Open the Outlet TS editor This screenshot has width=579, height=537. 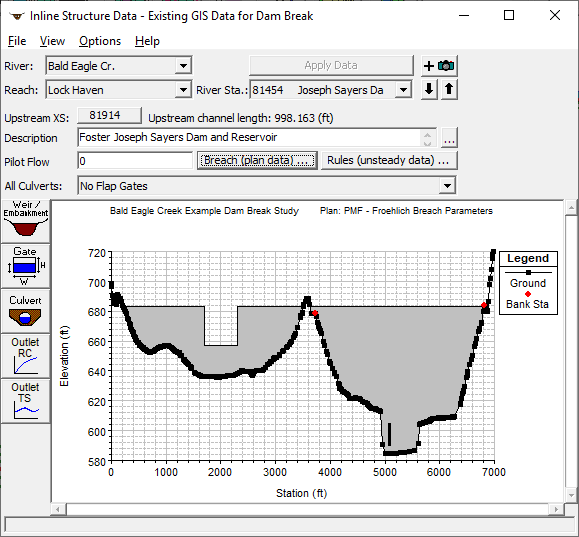pos(25,401)
